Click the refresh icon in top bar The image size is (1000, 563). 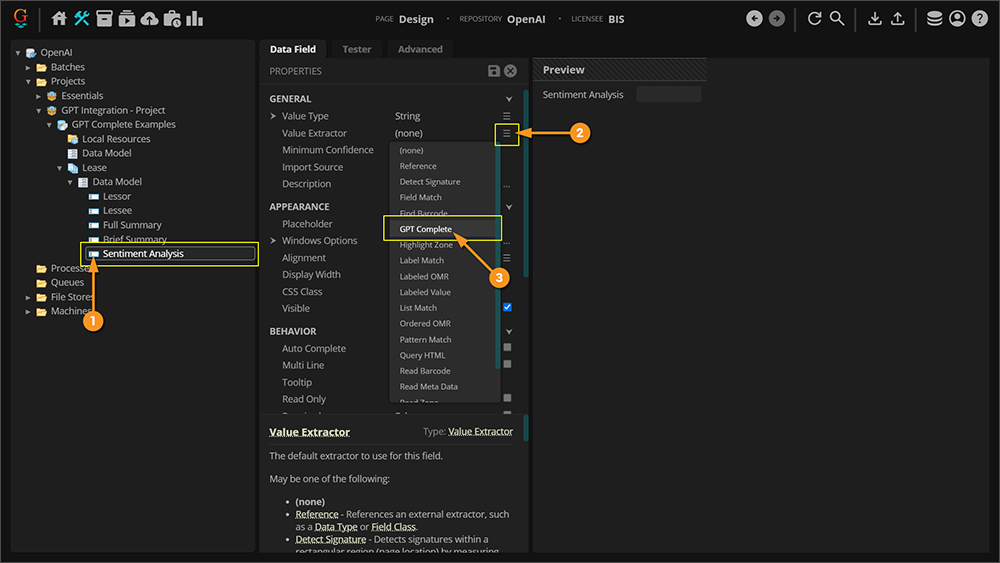tap(814, 18)
